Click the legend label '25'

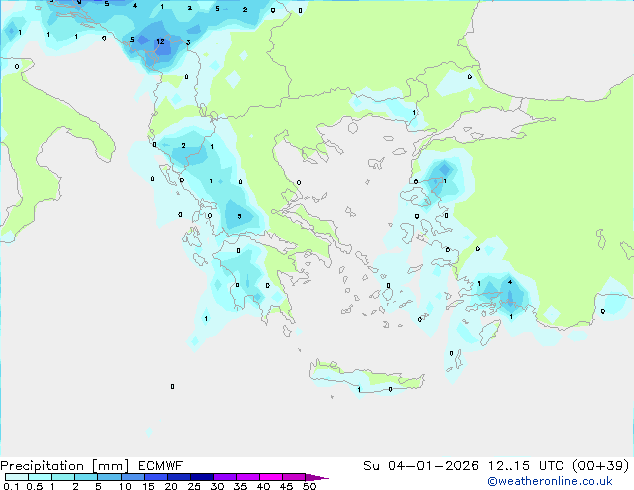pyautogui.click(x=194, y=486)
